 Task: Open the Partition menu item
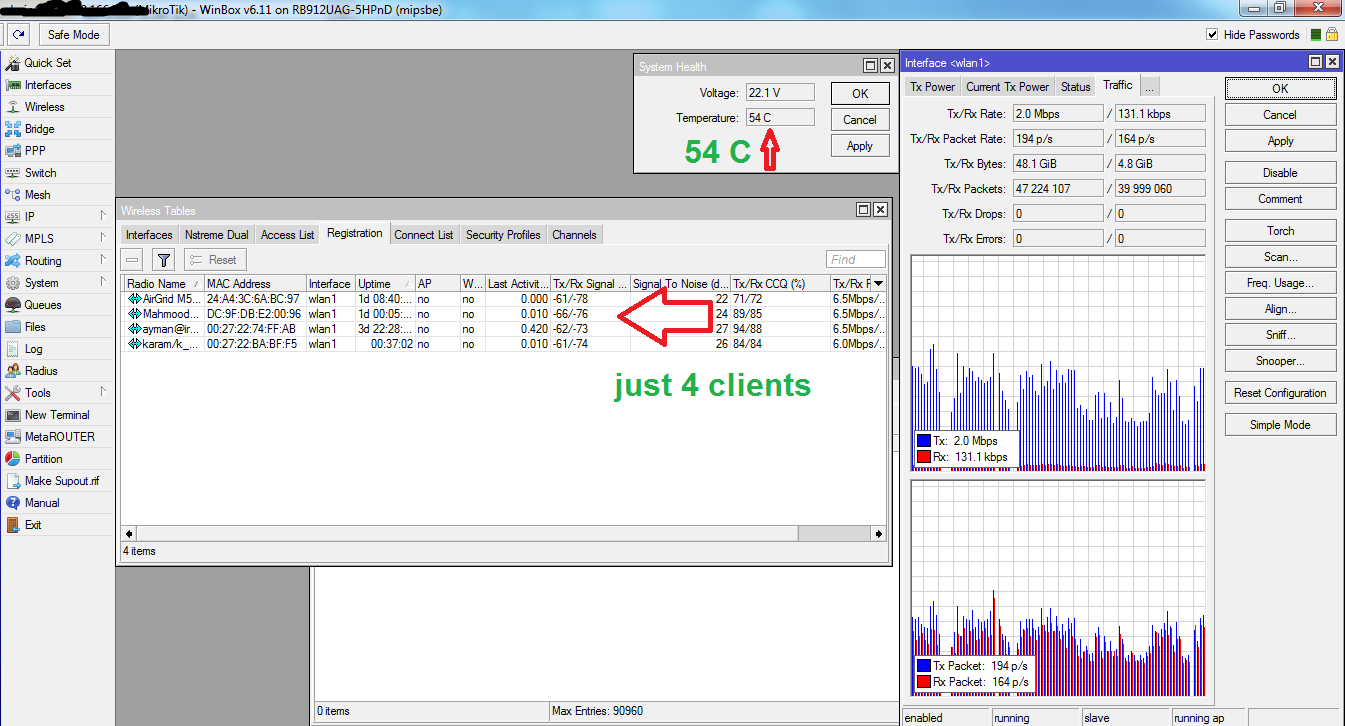click(x=44, y=459)
